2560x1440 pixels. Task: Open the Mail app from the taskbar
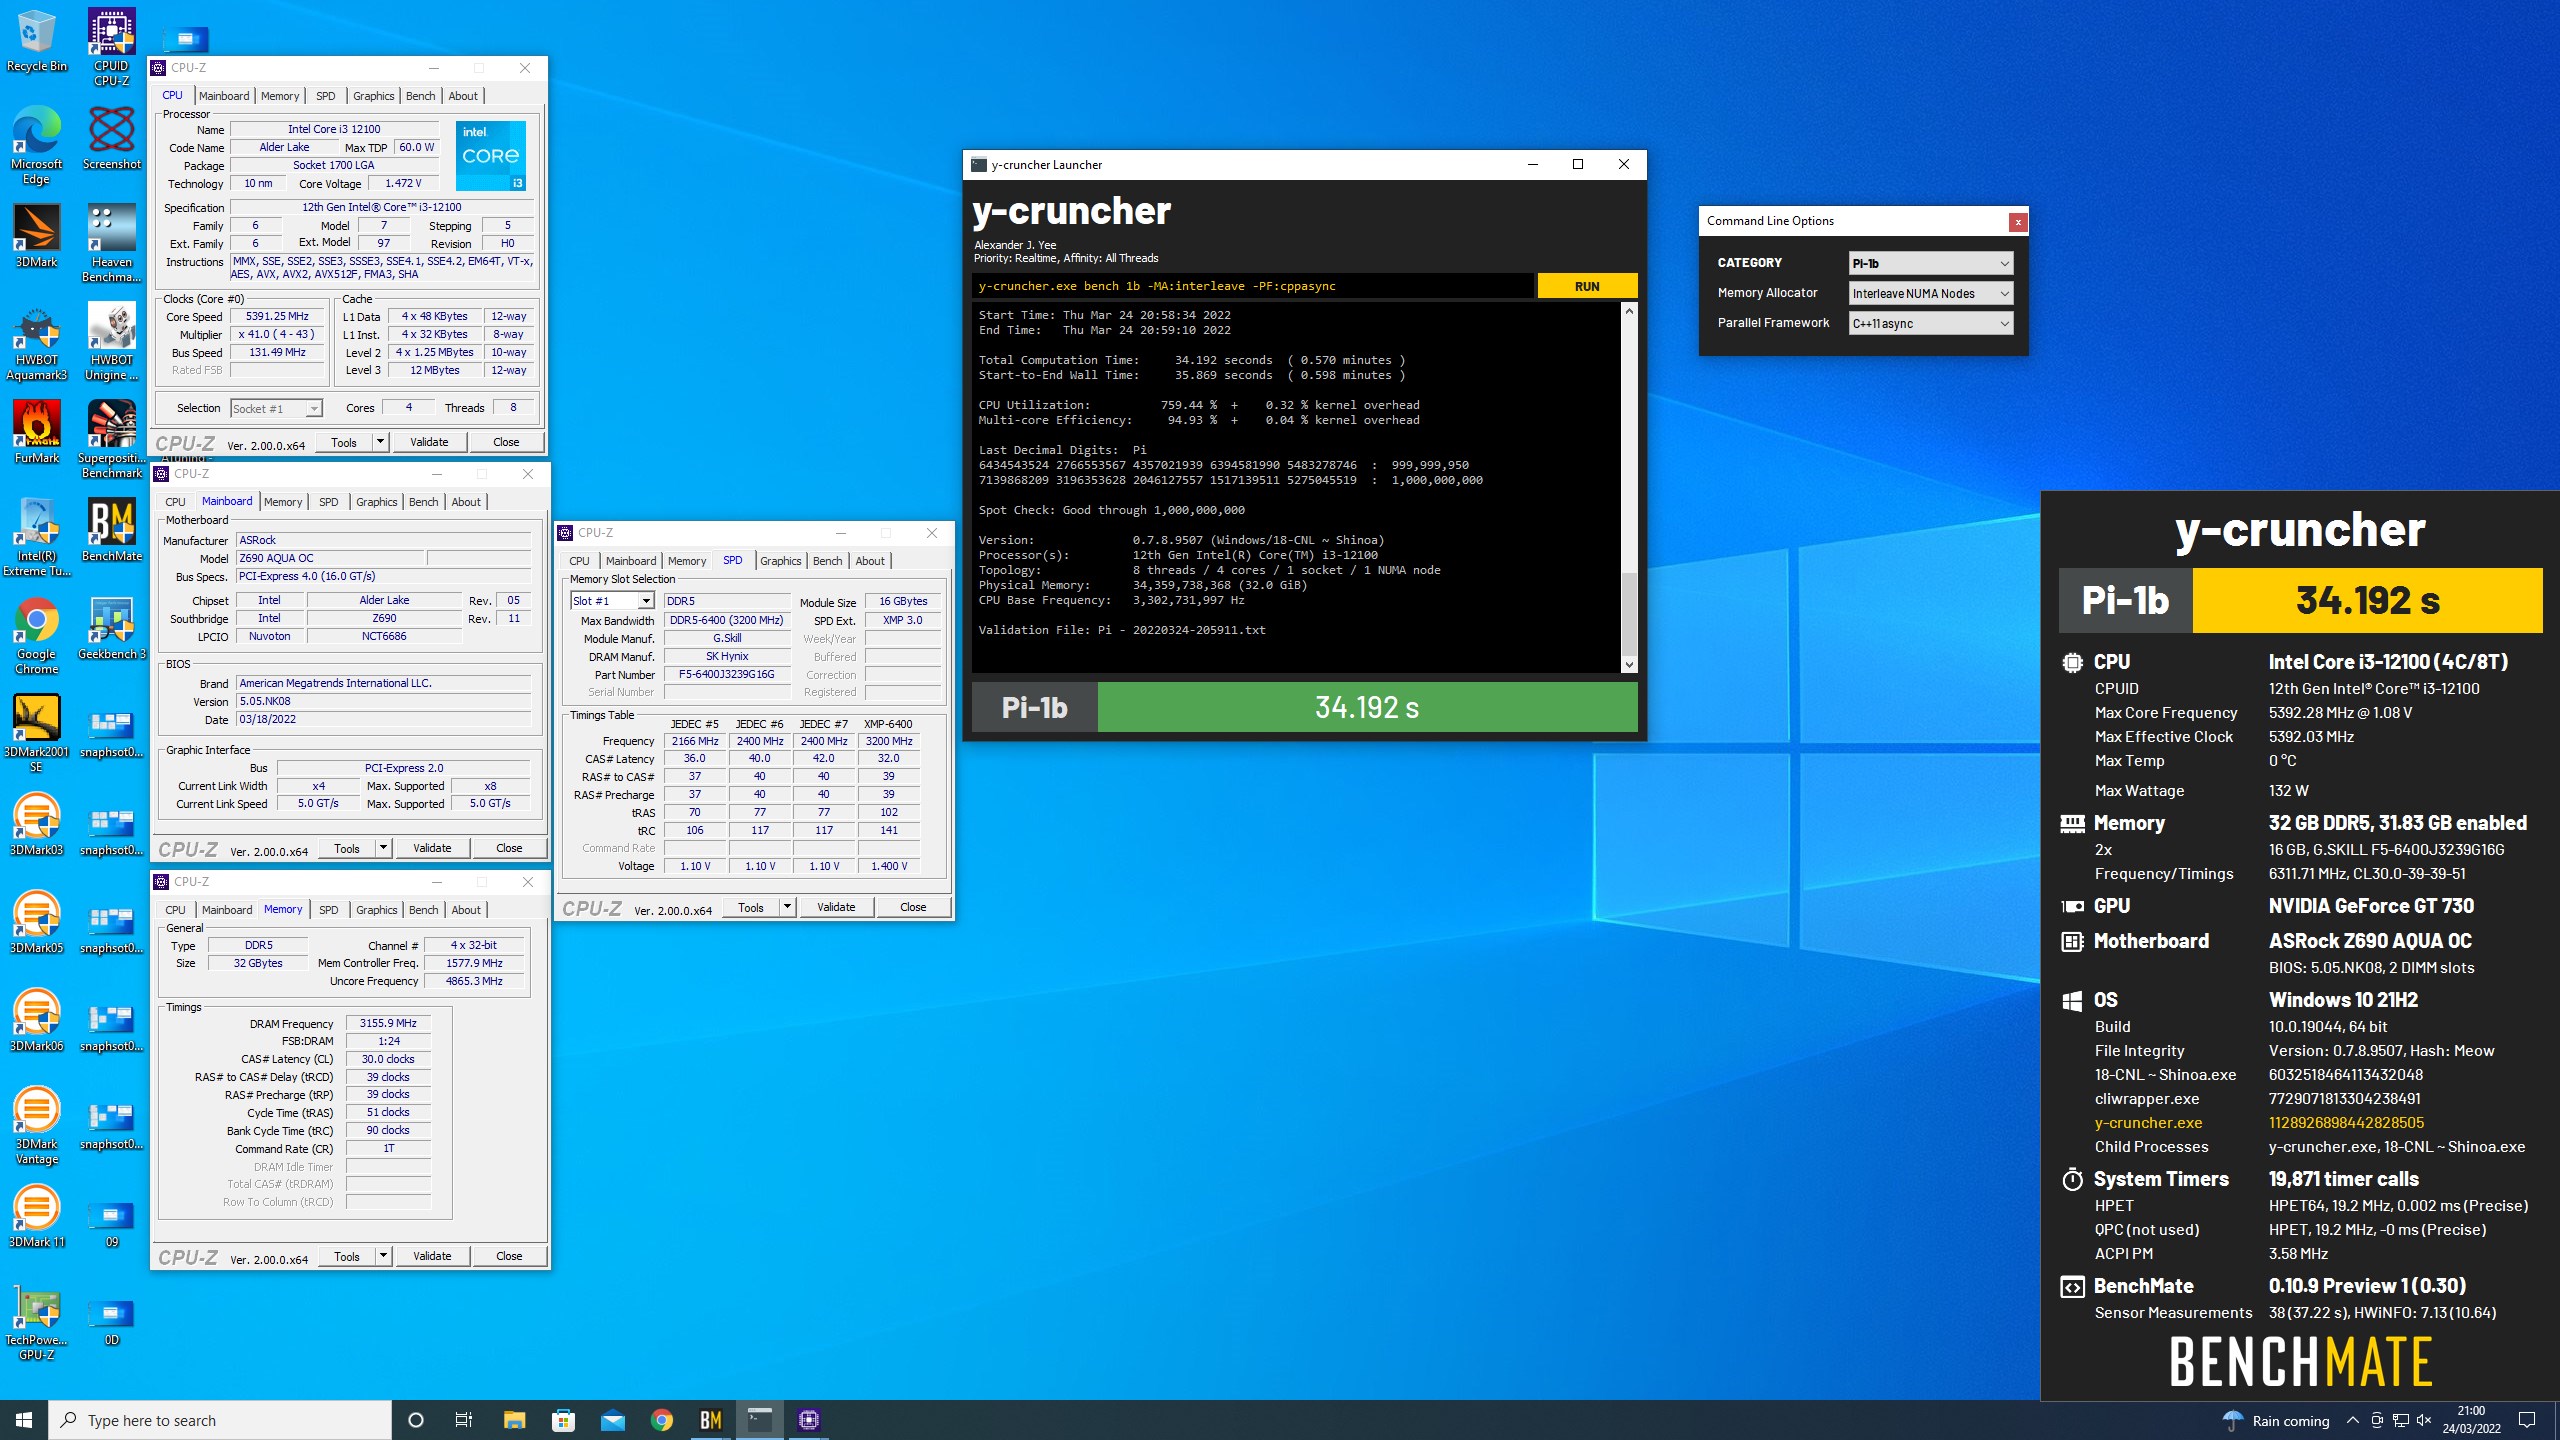tap(612, 1420)
